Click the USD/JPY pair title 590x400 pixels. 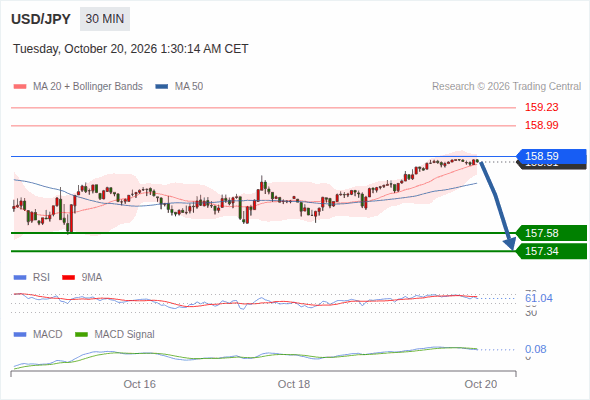41,19
